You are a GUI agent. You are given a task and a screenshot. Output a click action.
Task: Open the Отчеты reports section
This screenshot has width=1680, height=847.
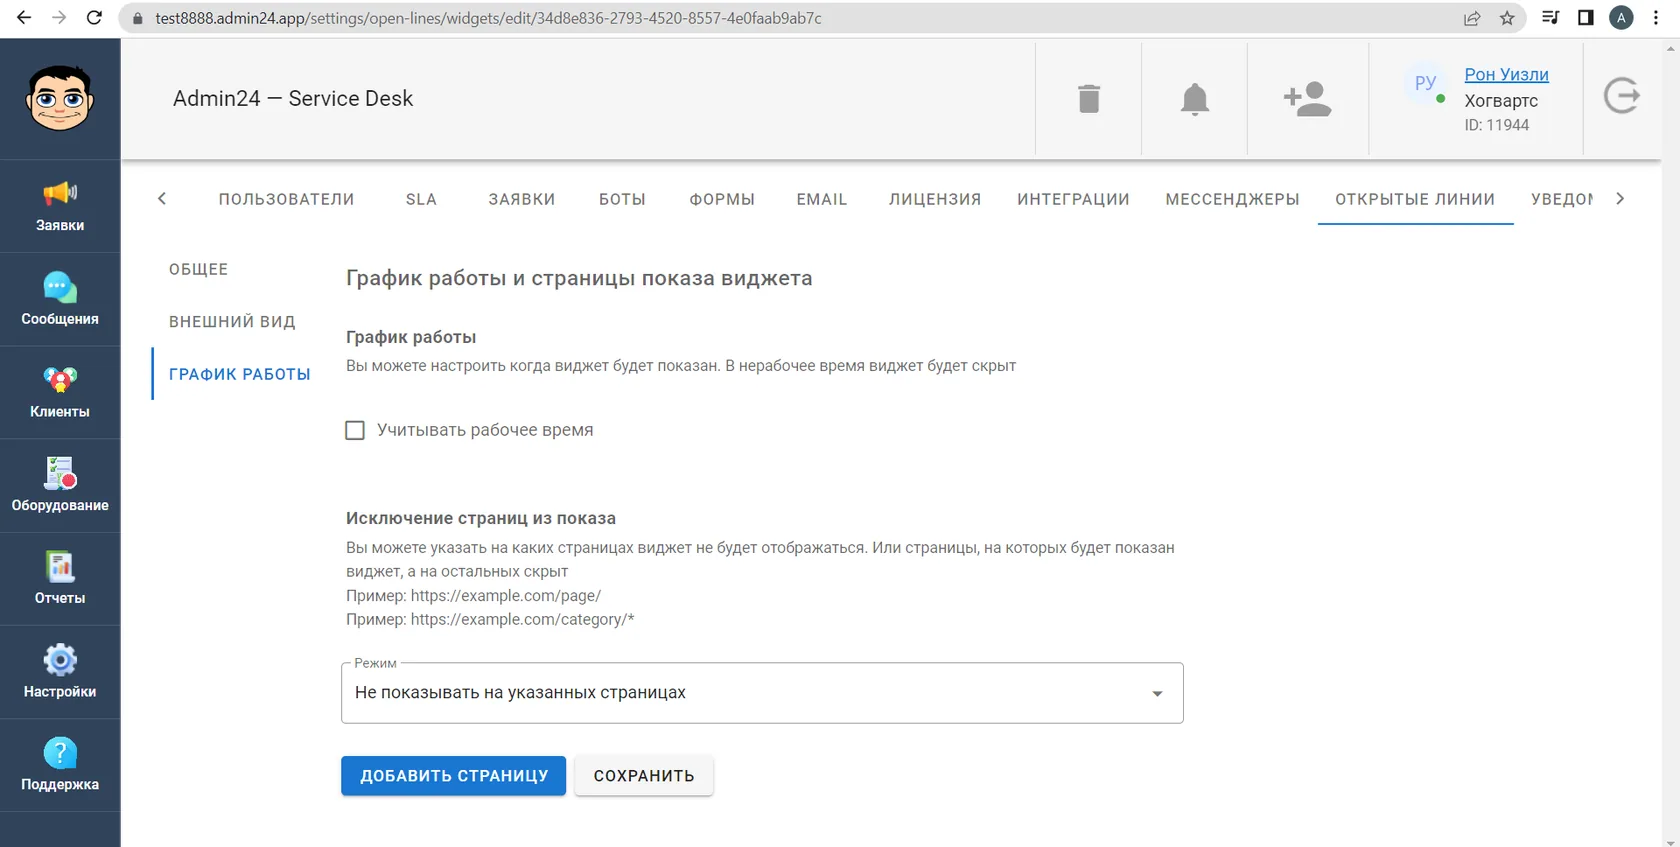(60, 579)
